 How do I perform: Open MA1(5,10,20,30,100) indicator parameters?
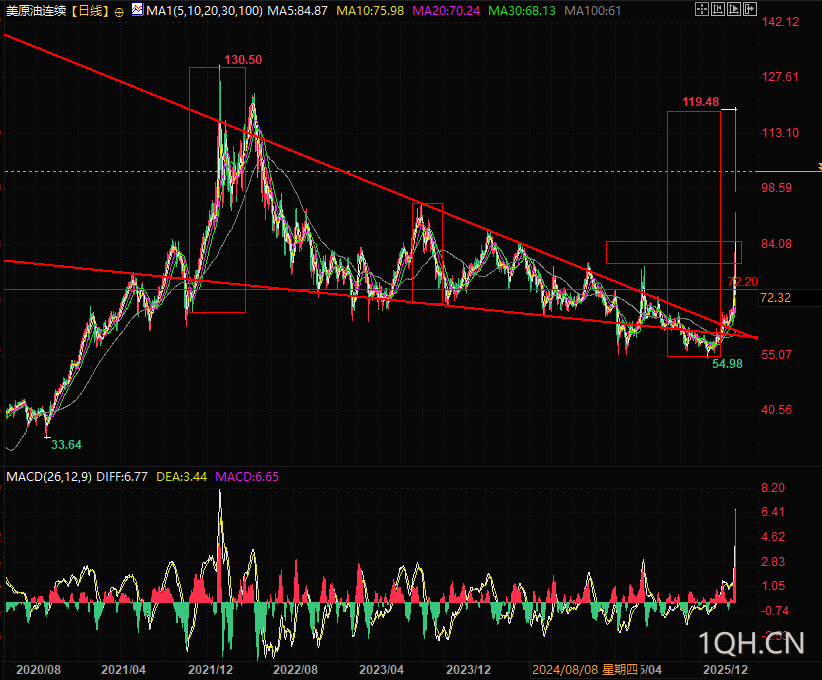pyautogui.click(x=204, y=10)
